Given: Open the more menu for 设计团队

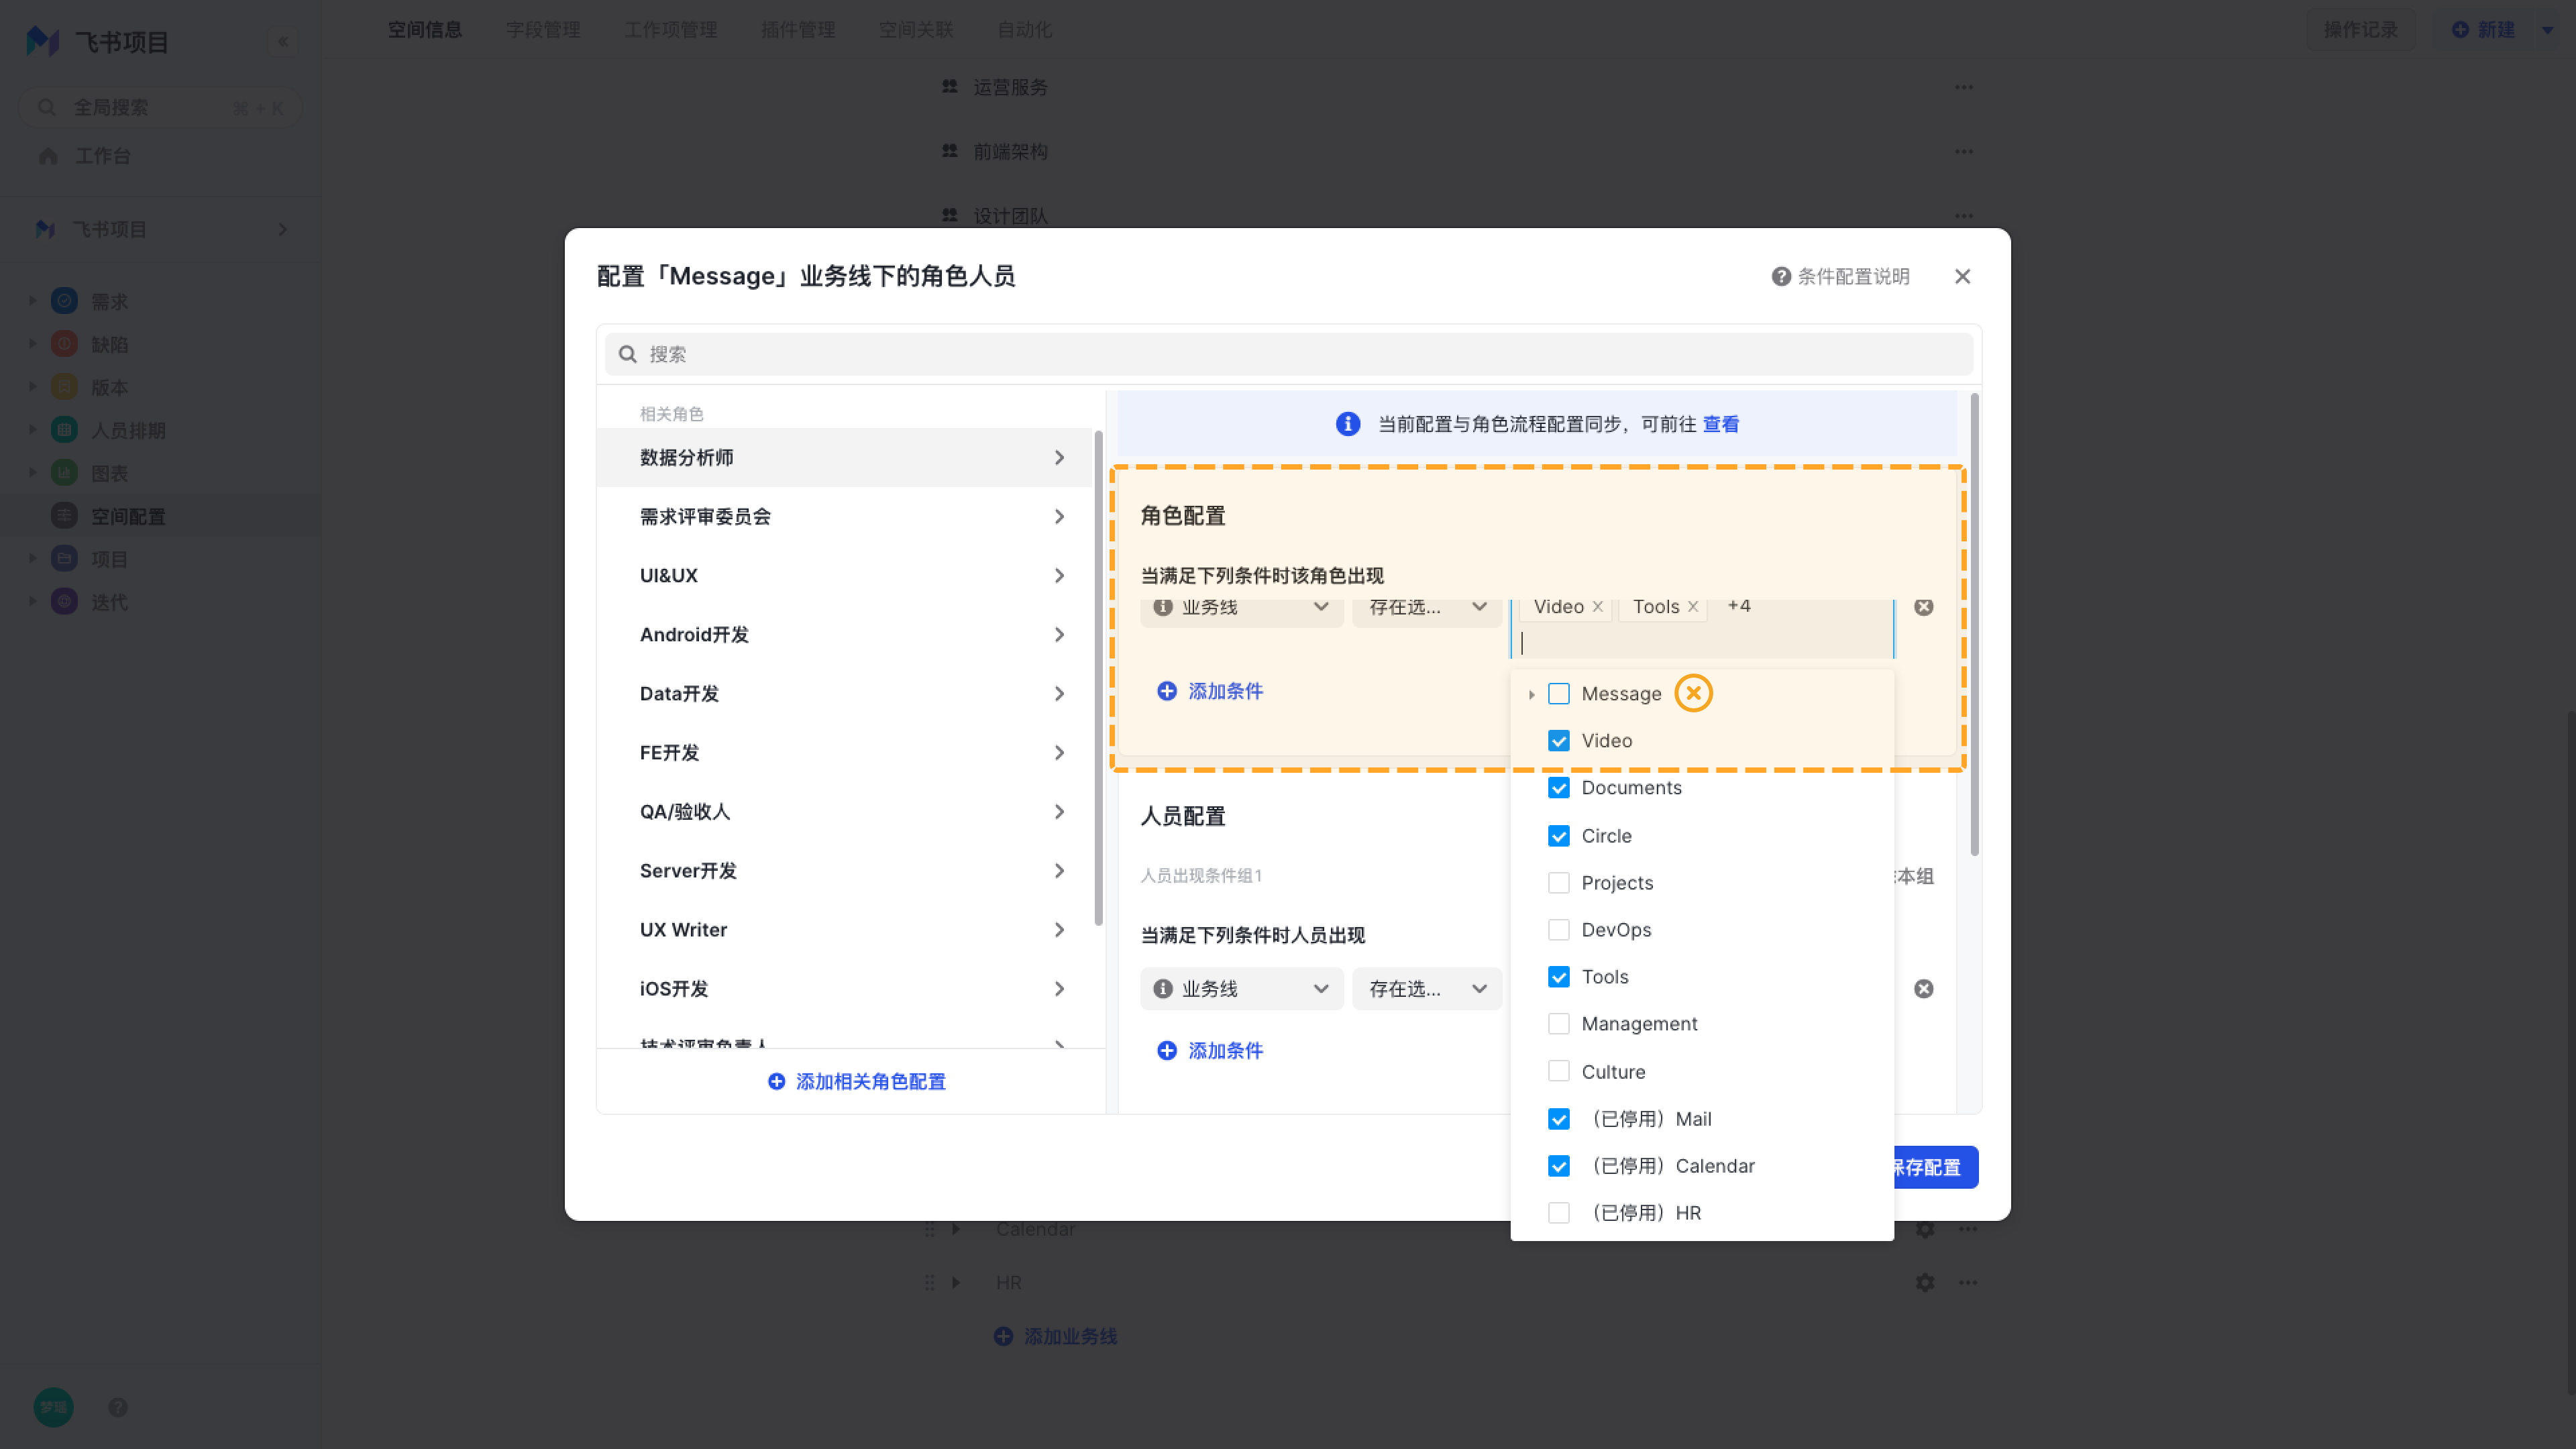Looking at the screenshot, I should 1964,215.
